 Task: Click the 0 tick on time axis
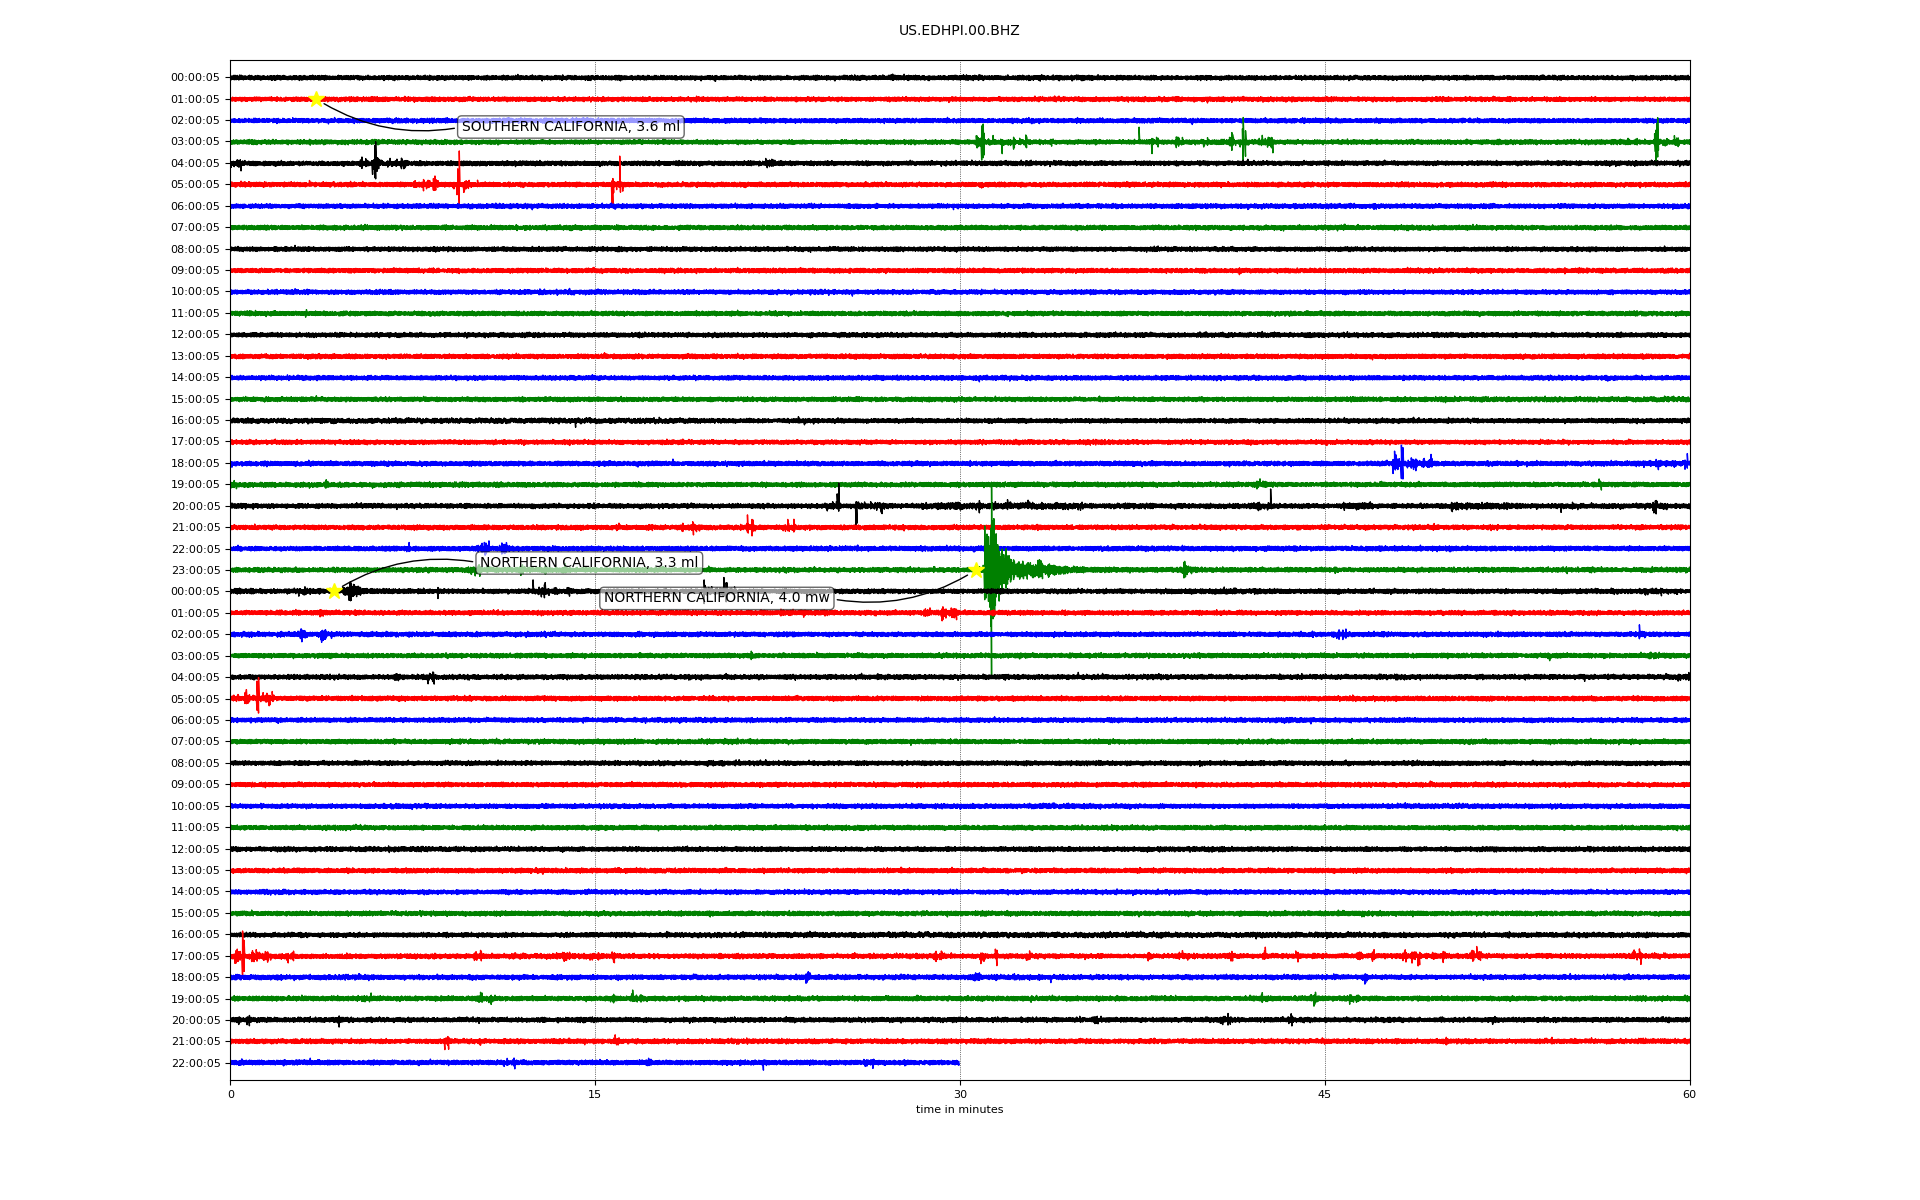(231, 1094)
